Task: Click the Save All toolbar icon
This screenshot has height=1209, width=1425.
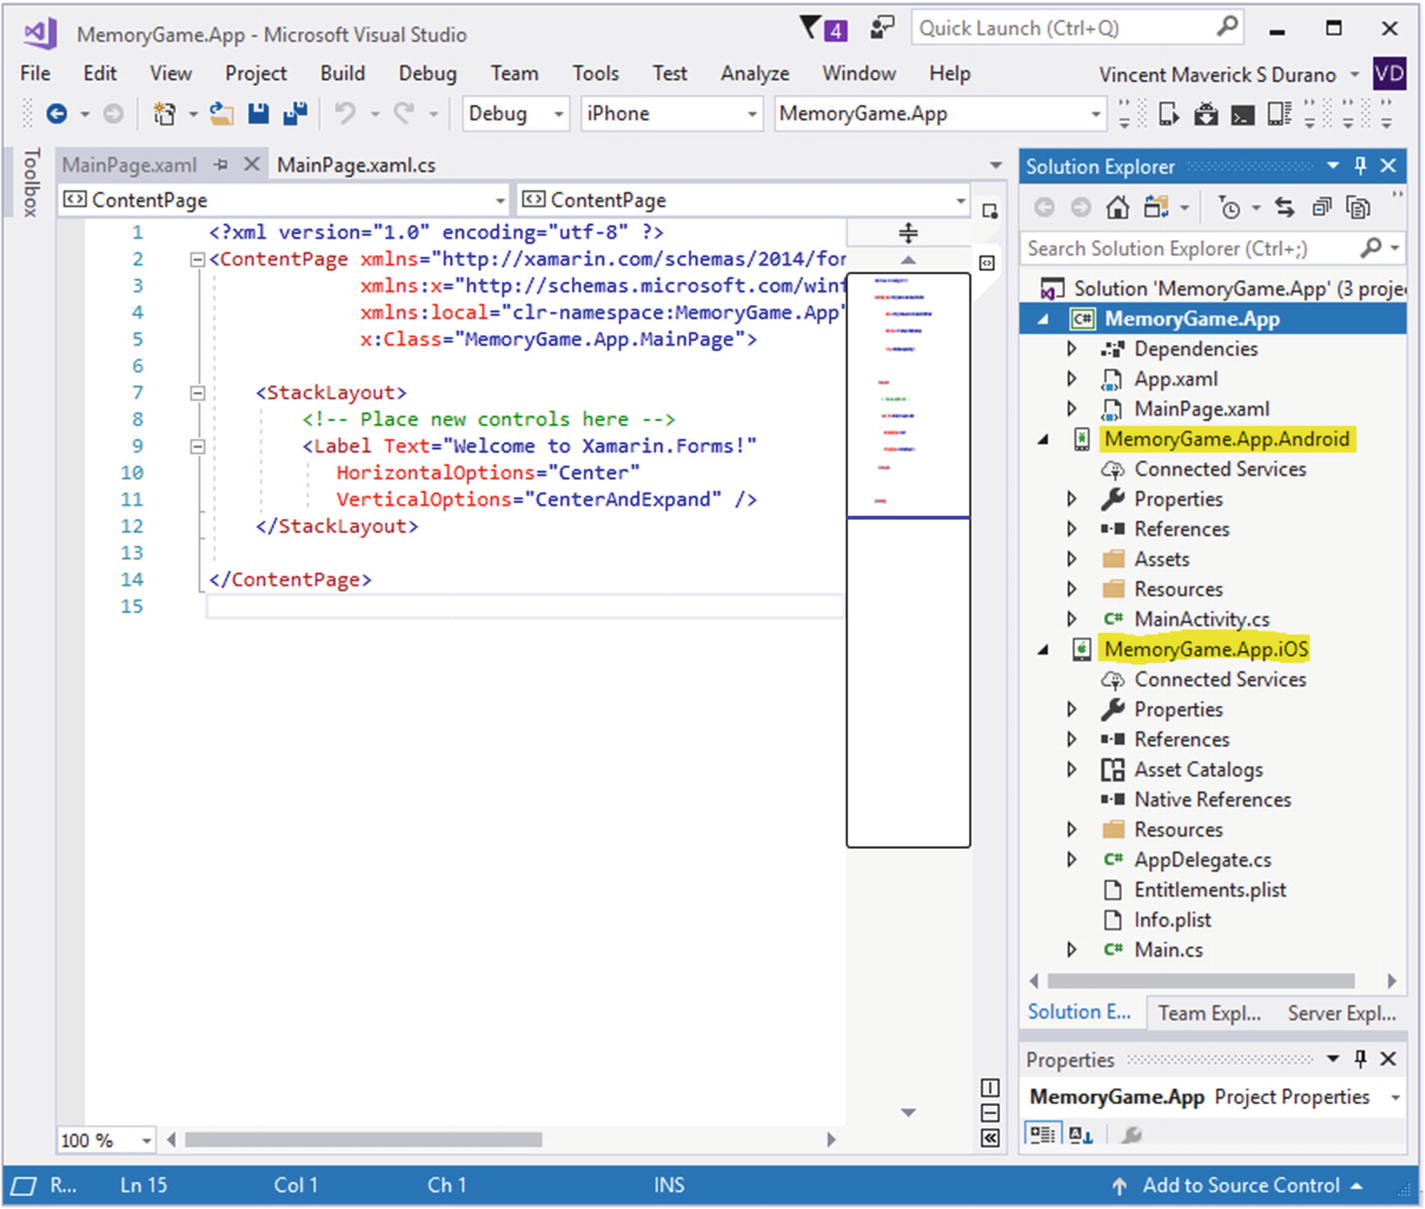Action: (295, 114)
